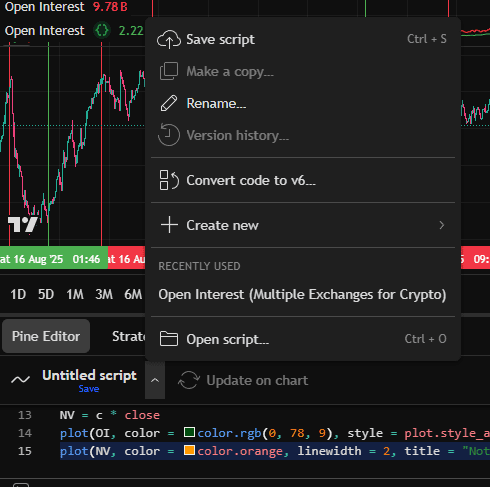This screenshot has height=487, width=490.
Task: Click the blue Save link under Untitled script
Action: 89,389
